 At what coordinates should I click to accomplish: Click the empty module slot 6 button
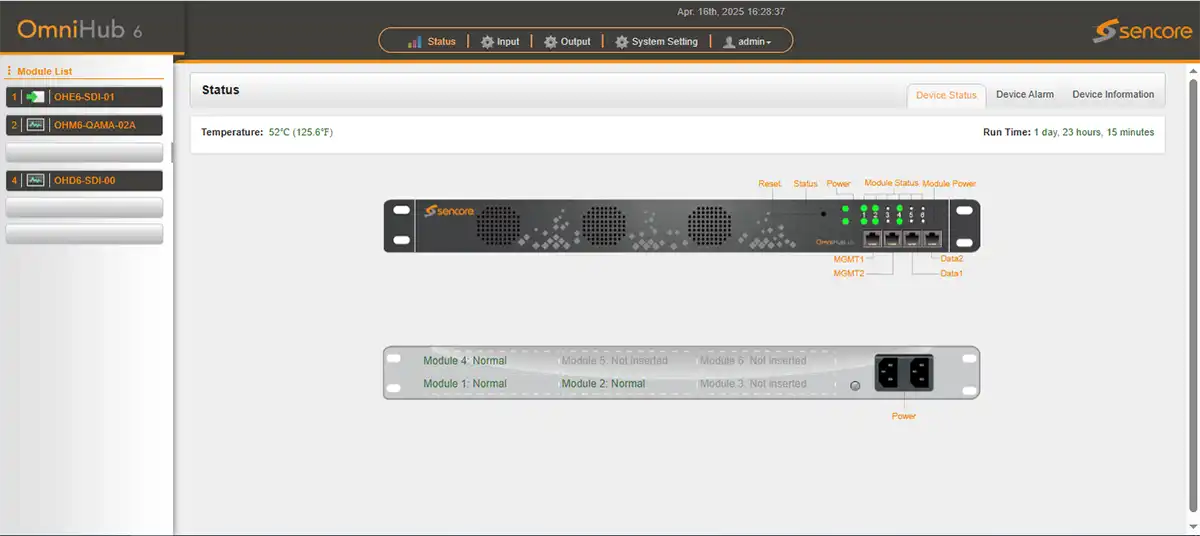[x=84, y=234]
